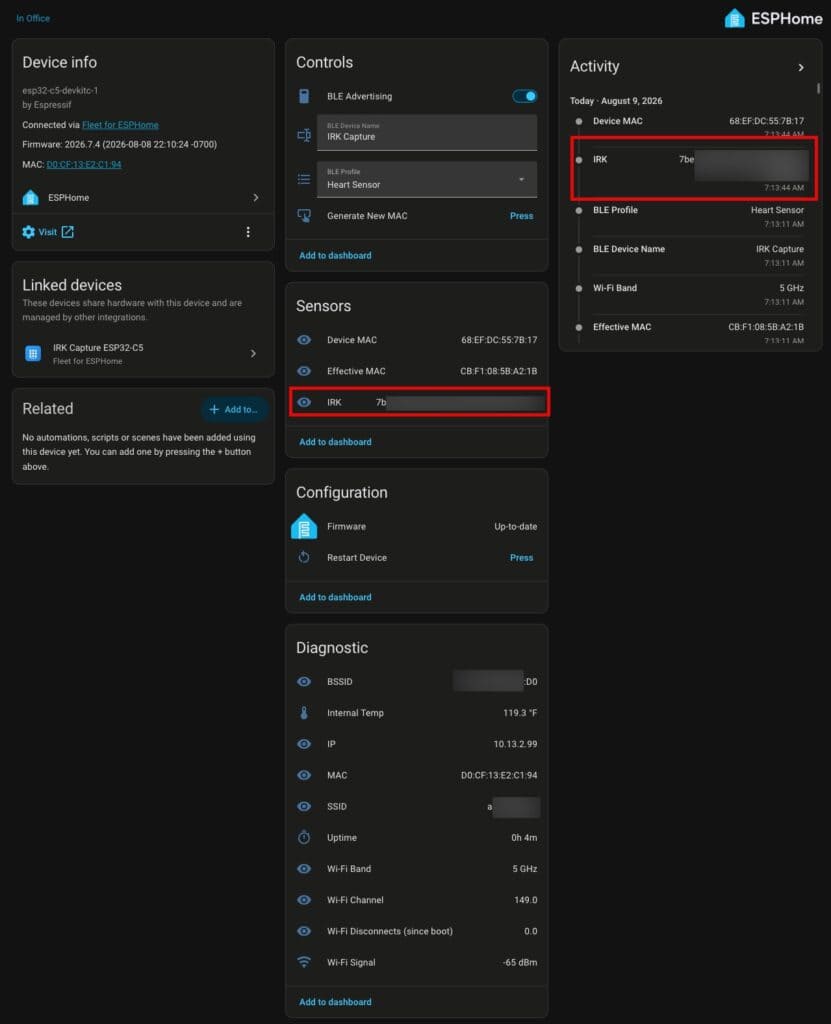Image resolution: width=831 pixels, height=1024 pixels.
Task: Click the eye icon next to Effective MAC sensor
Action: (304, 371)
